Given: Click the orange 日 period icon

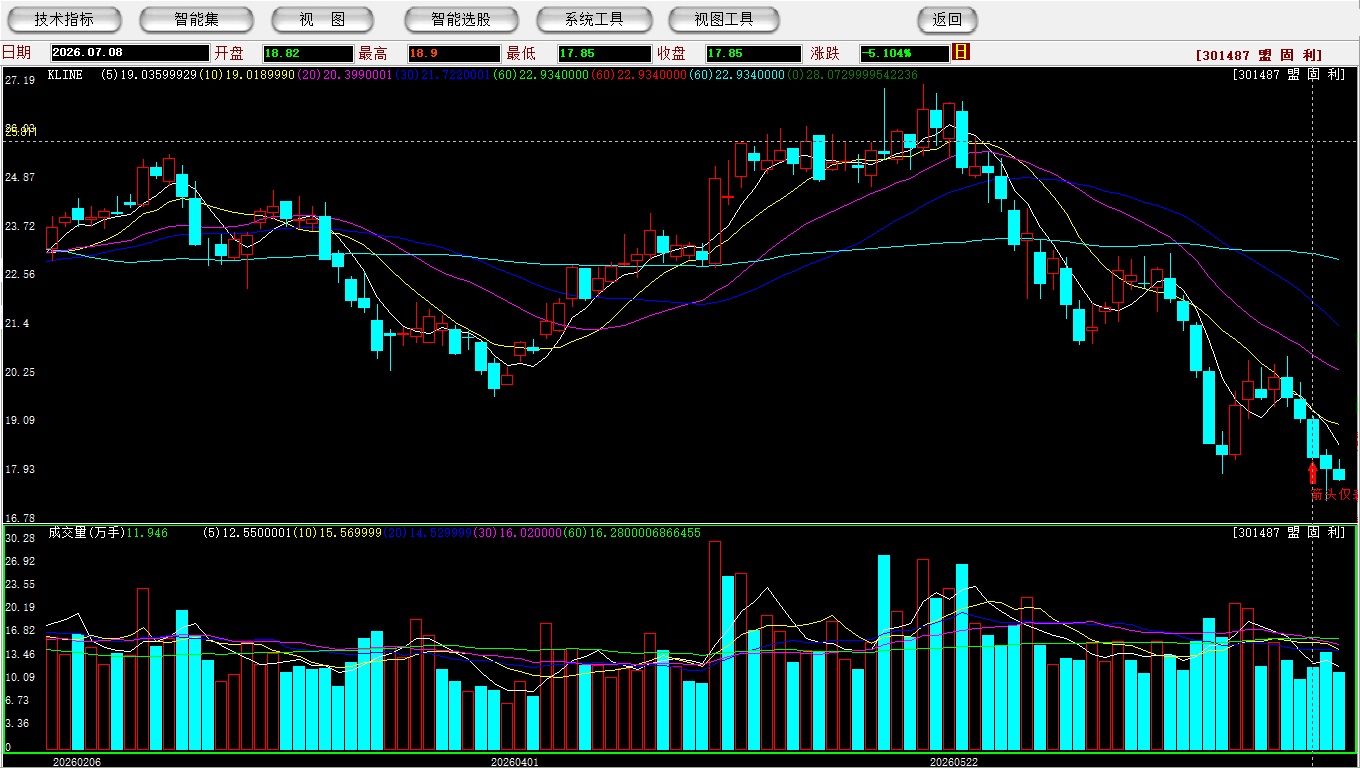Looking at the screenshot, I should (961, 52).
